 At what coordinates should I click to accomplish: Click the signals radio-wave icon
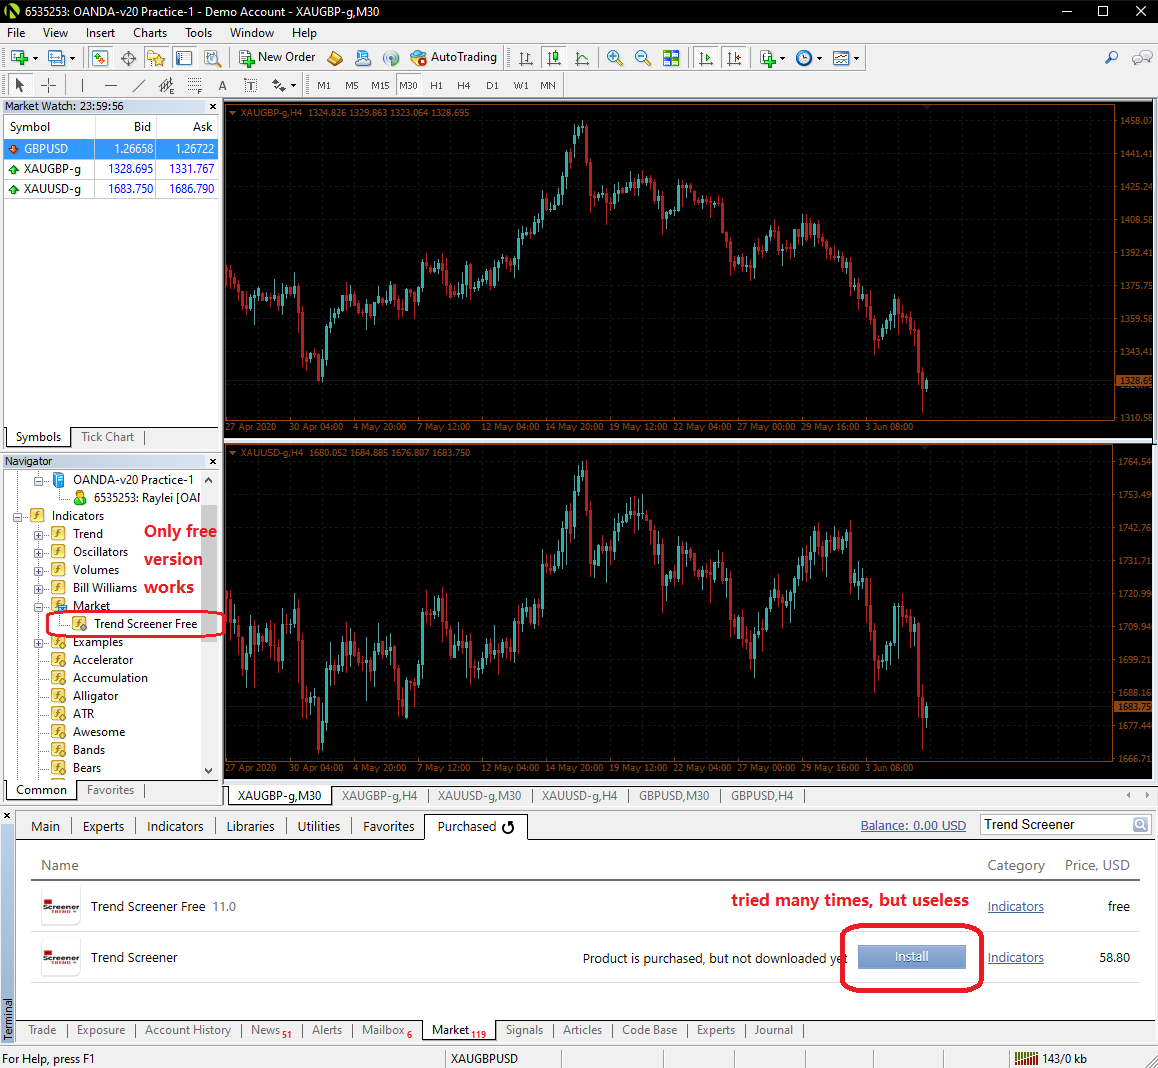[391, 58]
